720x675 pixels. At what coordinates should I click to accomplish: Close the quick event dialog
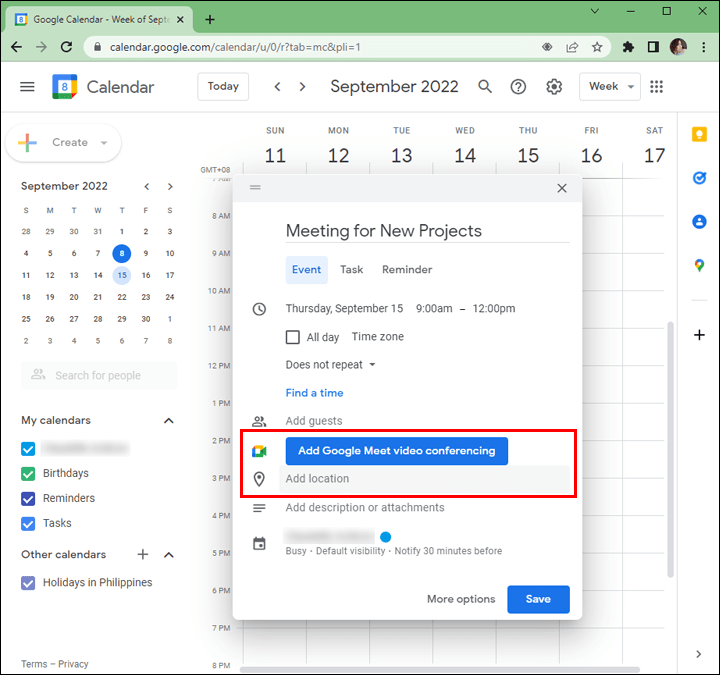pos(562,188)
